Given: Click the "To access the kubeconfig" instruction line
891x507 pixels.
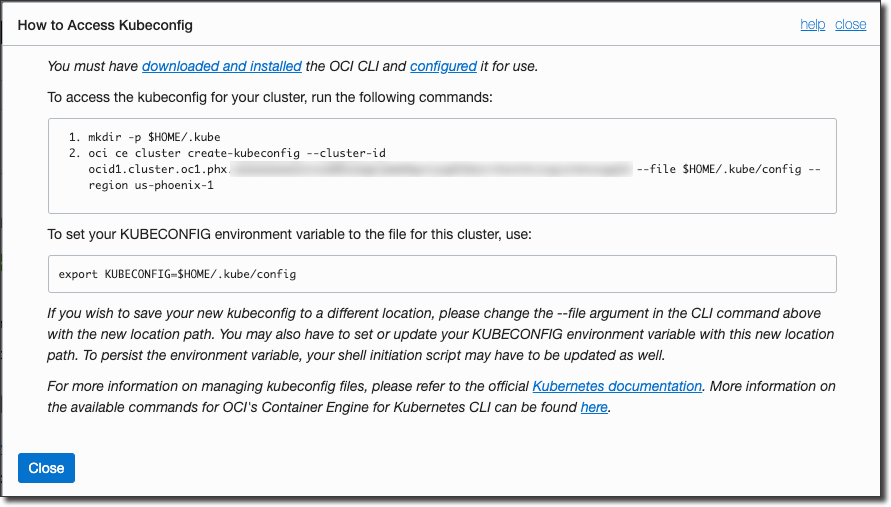Looking at the screenshot, I should tap(270, 97).
